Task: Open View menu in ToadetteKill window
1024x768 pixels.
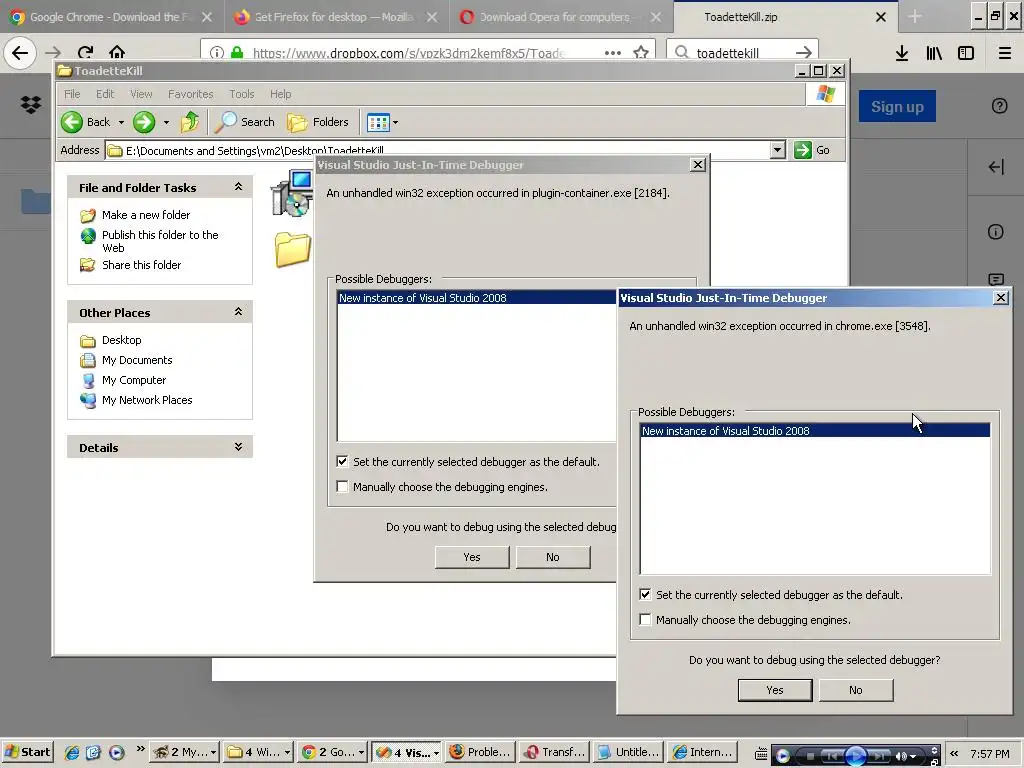Action: click(141, 94)
